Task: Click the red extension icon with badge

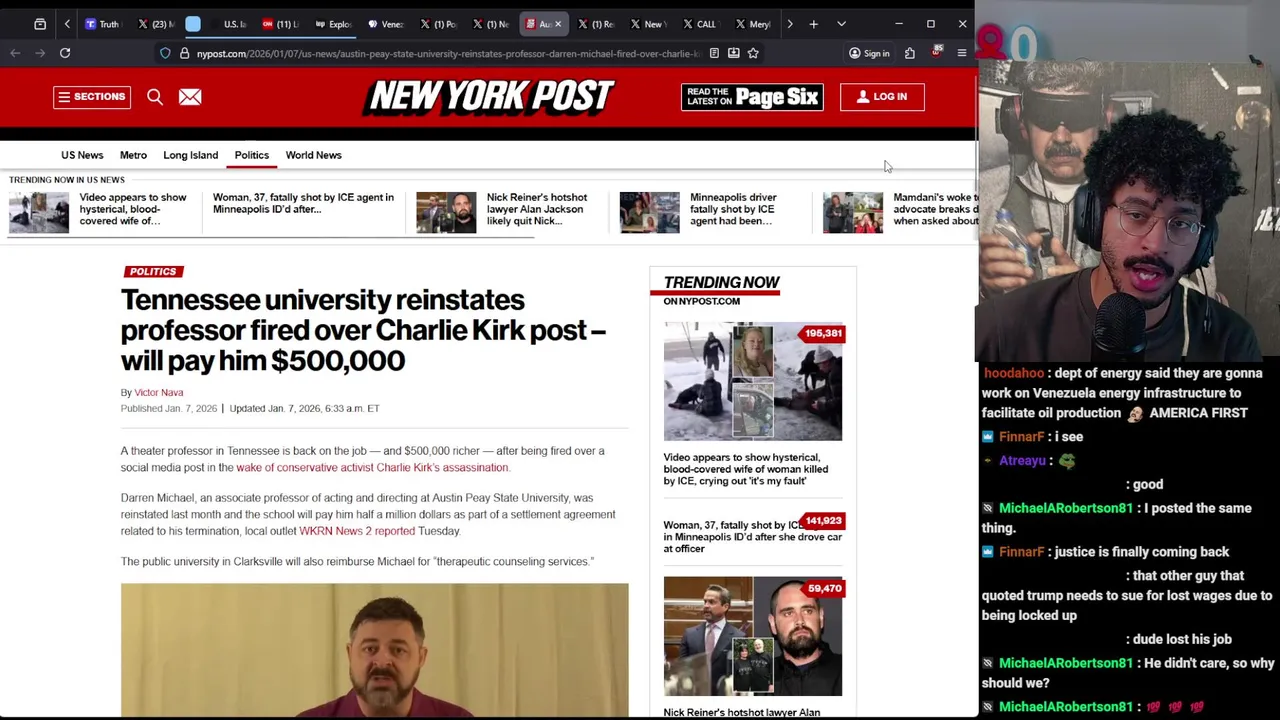Action: click(x=936, y=52)
